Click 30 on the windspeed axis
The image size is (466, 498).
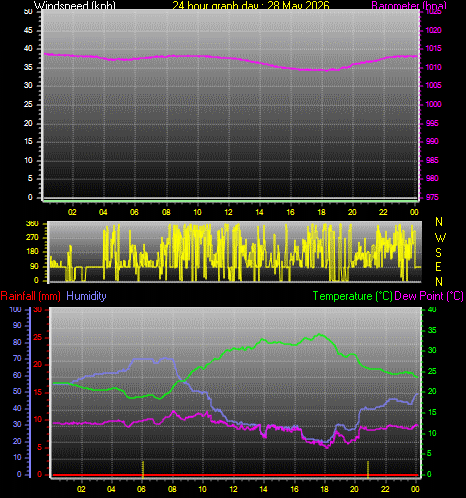coord(28,85)
